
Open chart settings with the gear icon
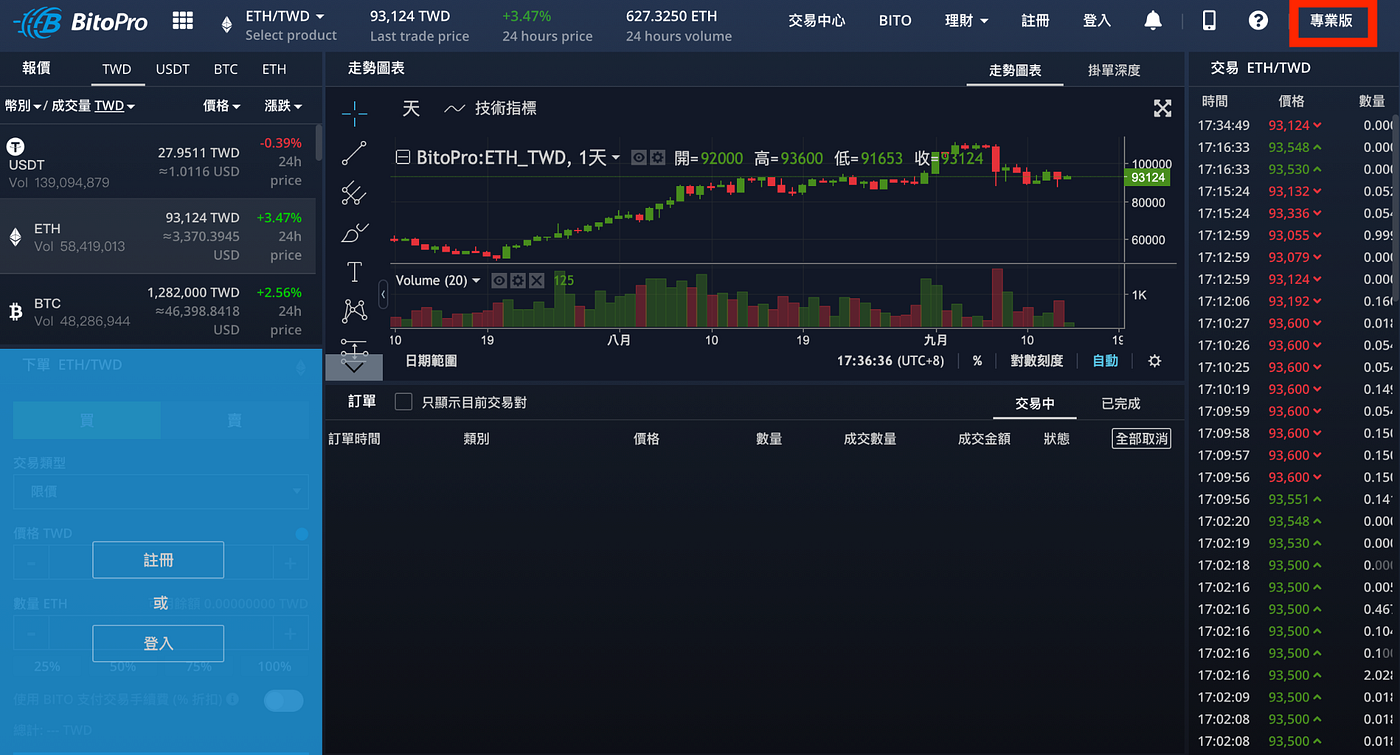point(1154,361)
